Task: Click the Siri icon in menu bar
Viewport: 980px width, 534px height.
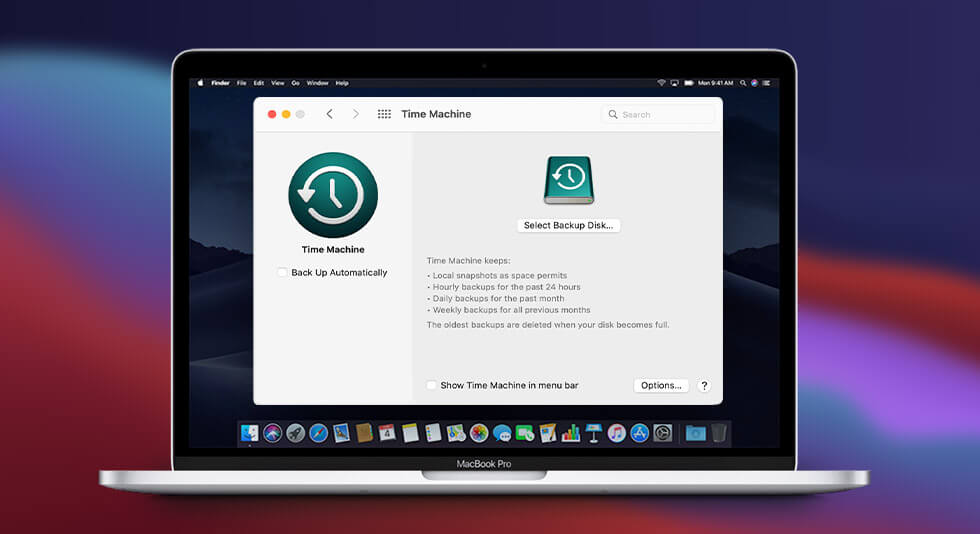Action: (754, 83)
